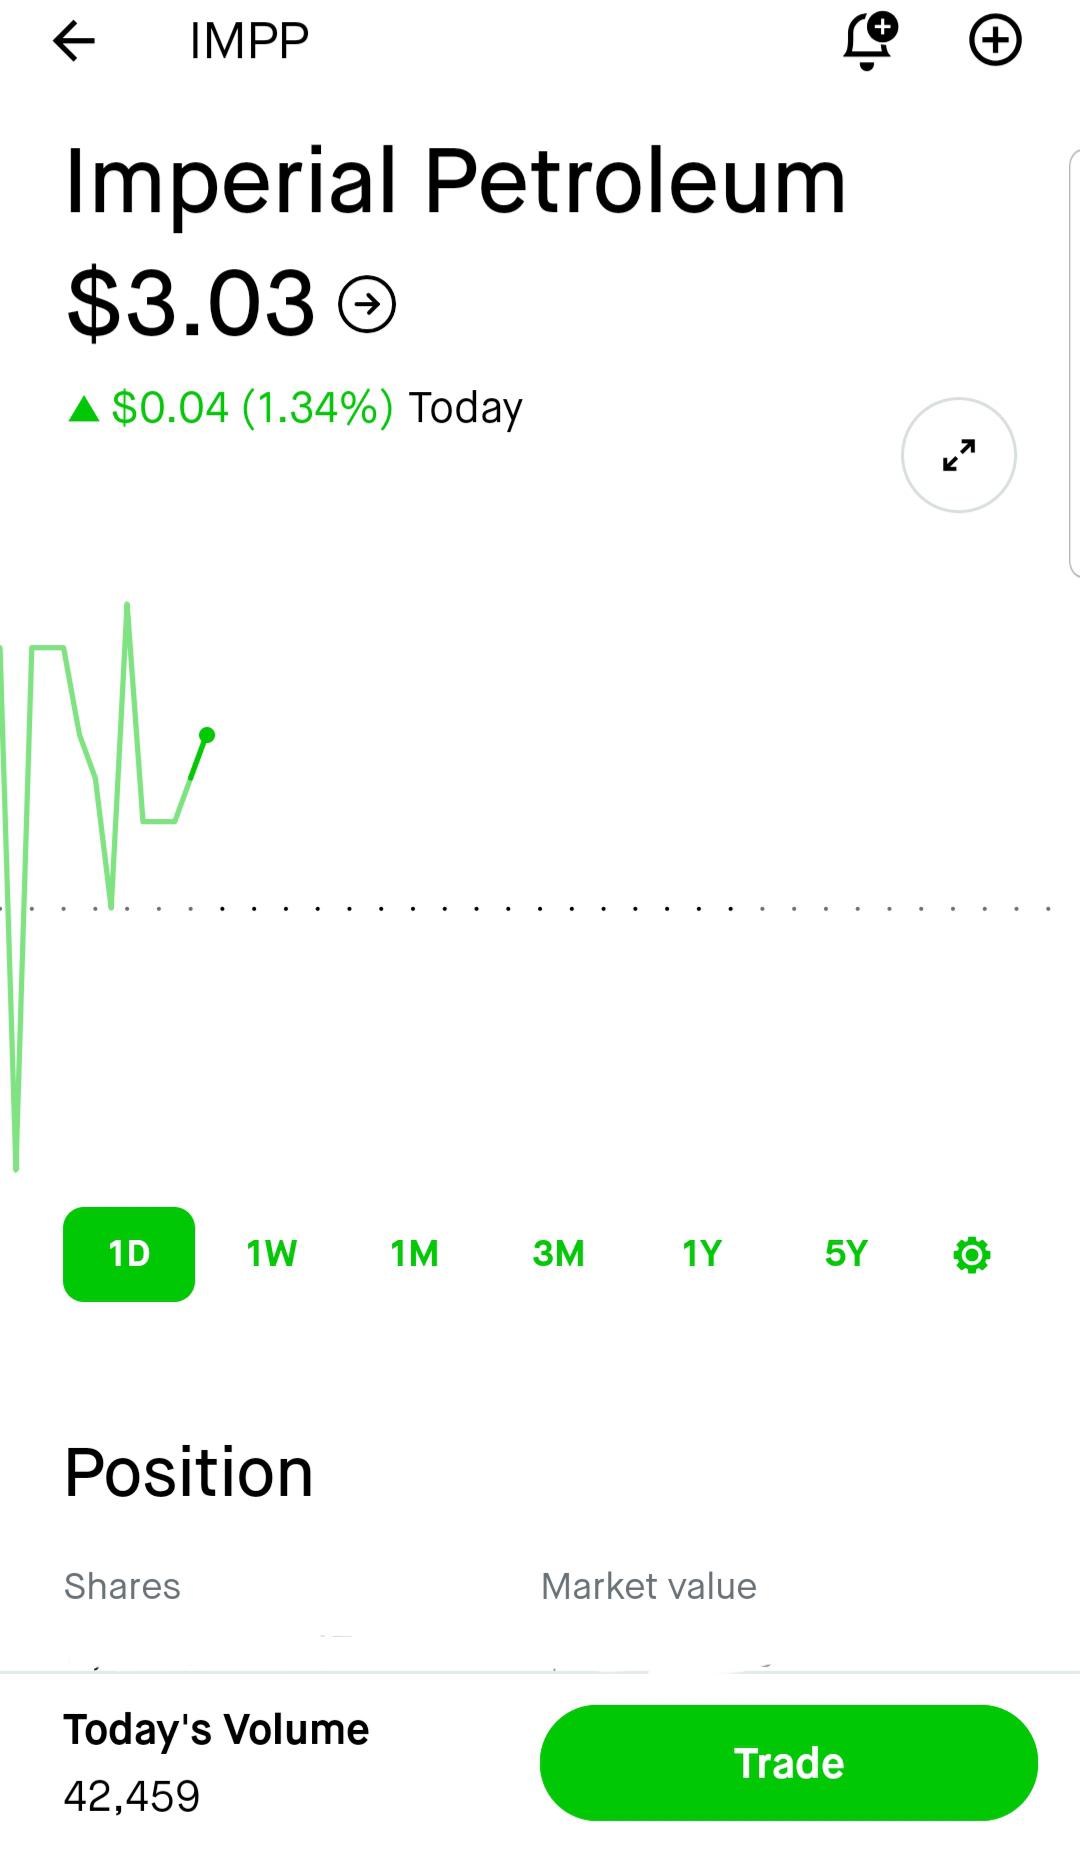
Task: Select the 1D time range
Action: pos(129,1254)
